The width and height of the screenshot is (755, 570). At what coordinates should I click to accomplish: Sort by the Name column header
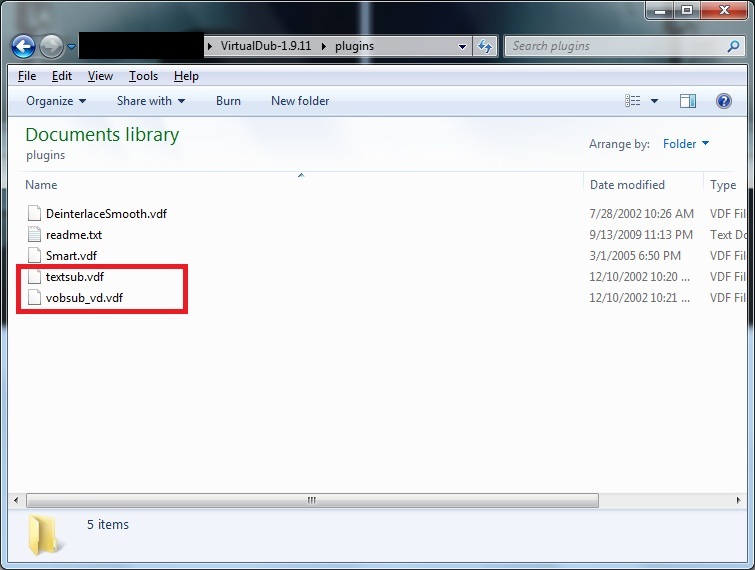[x=41, y=185]
